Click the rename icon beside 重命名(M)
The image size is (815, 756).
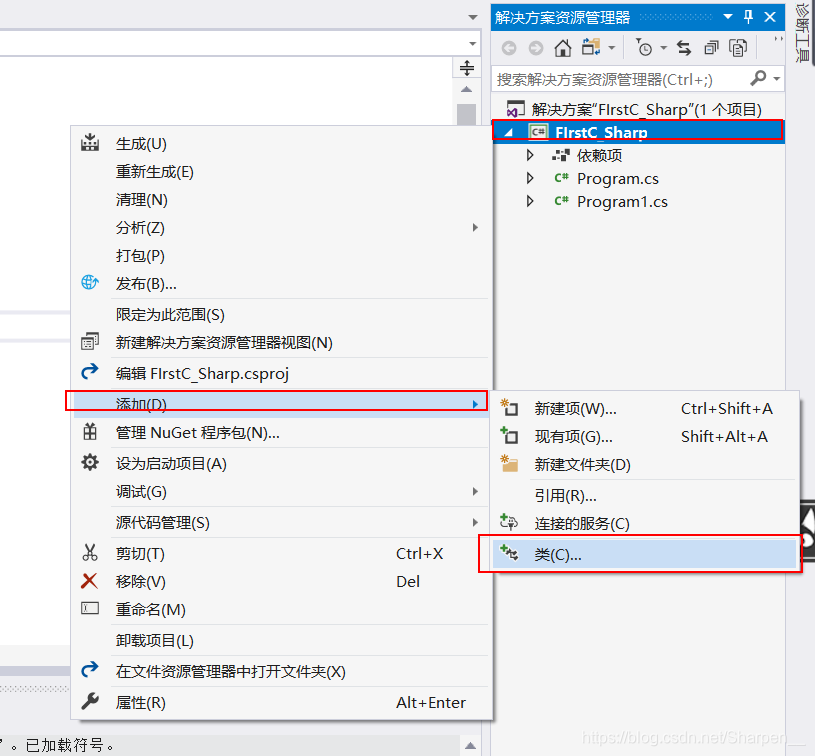pos(90,608)
